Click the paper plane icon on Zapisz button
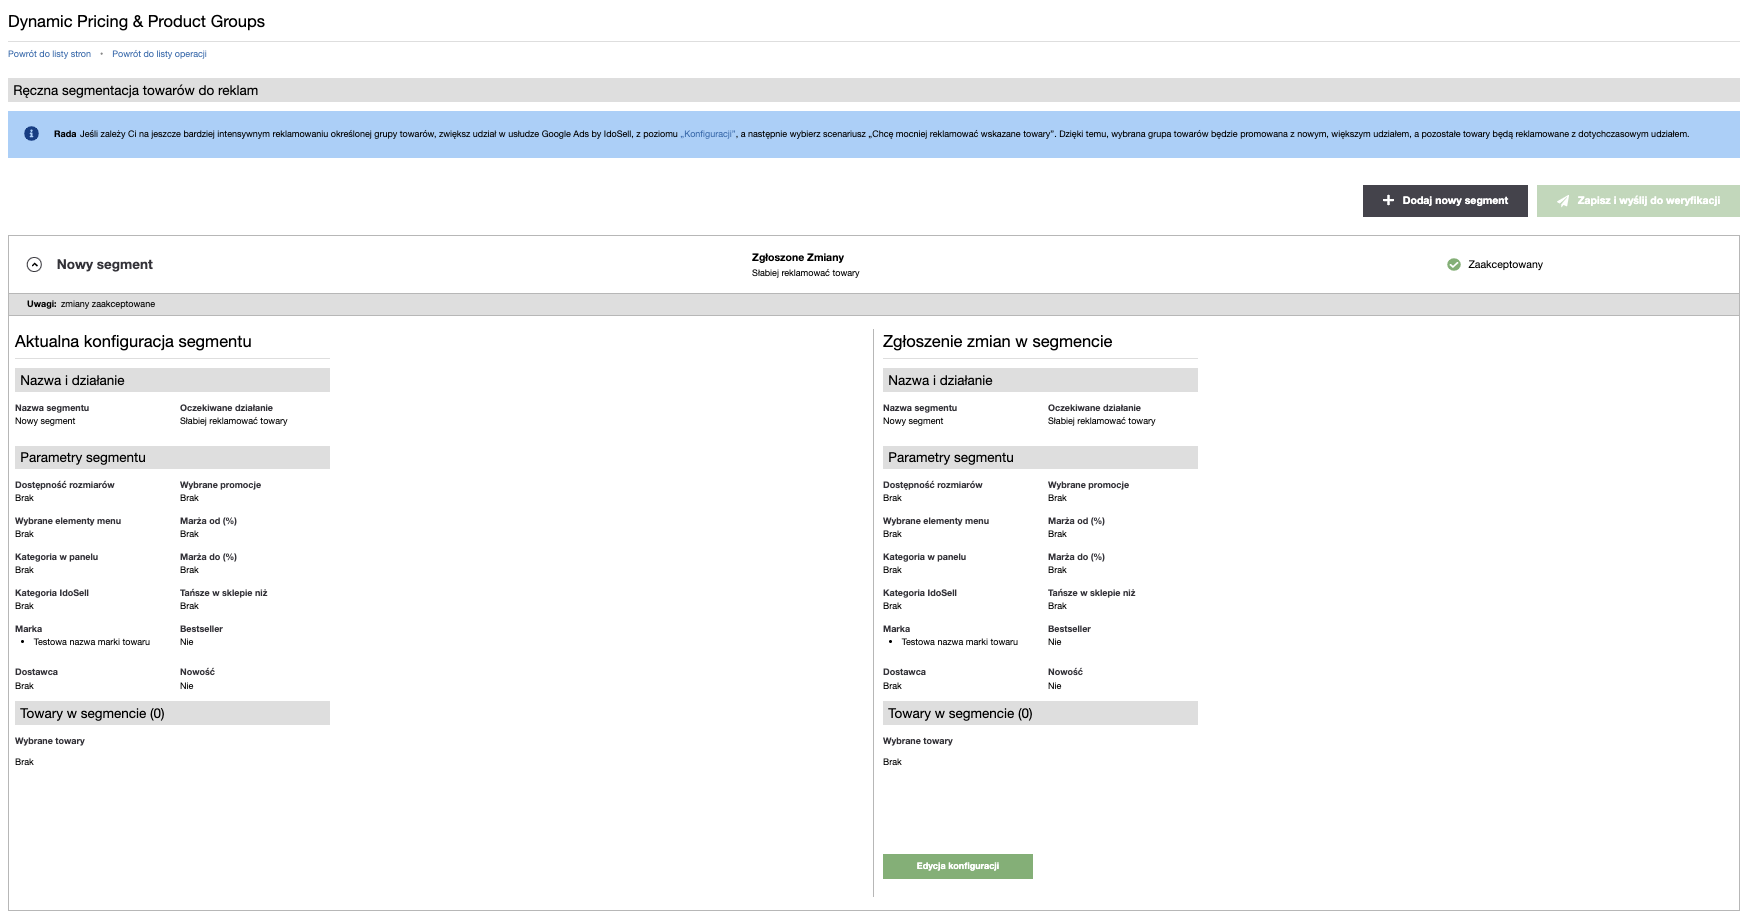Image resolution: width=1750 pixels, height=920 pixels. [1563, 201]
